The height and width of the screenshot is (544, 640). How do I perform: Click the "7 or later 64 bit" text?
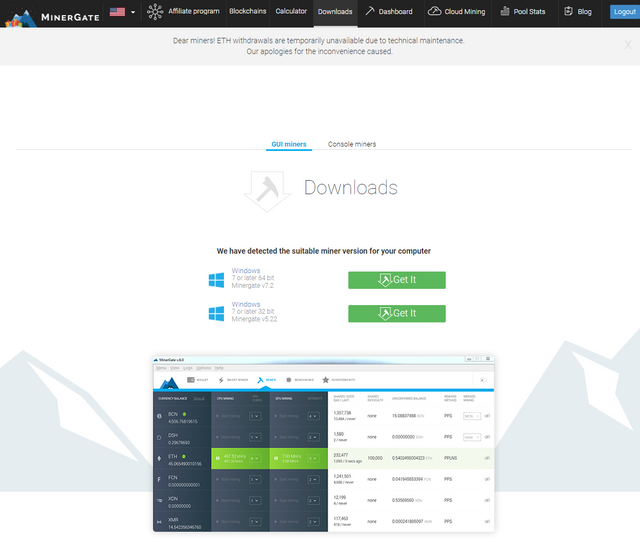253,278
